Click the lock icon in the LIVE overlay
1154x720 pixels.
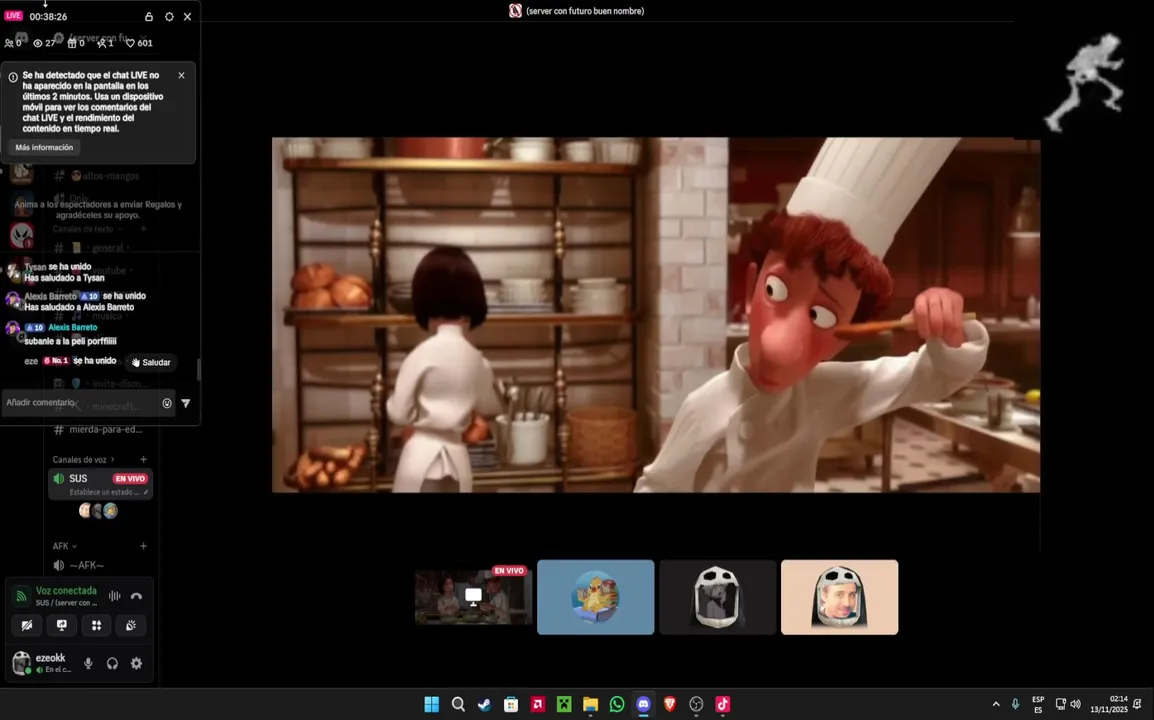pyautogui.click(x=149, y=16)
